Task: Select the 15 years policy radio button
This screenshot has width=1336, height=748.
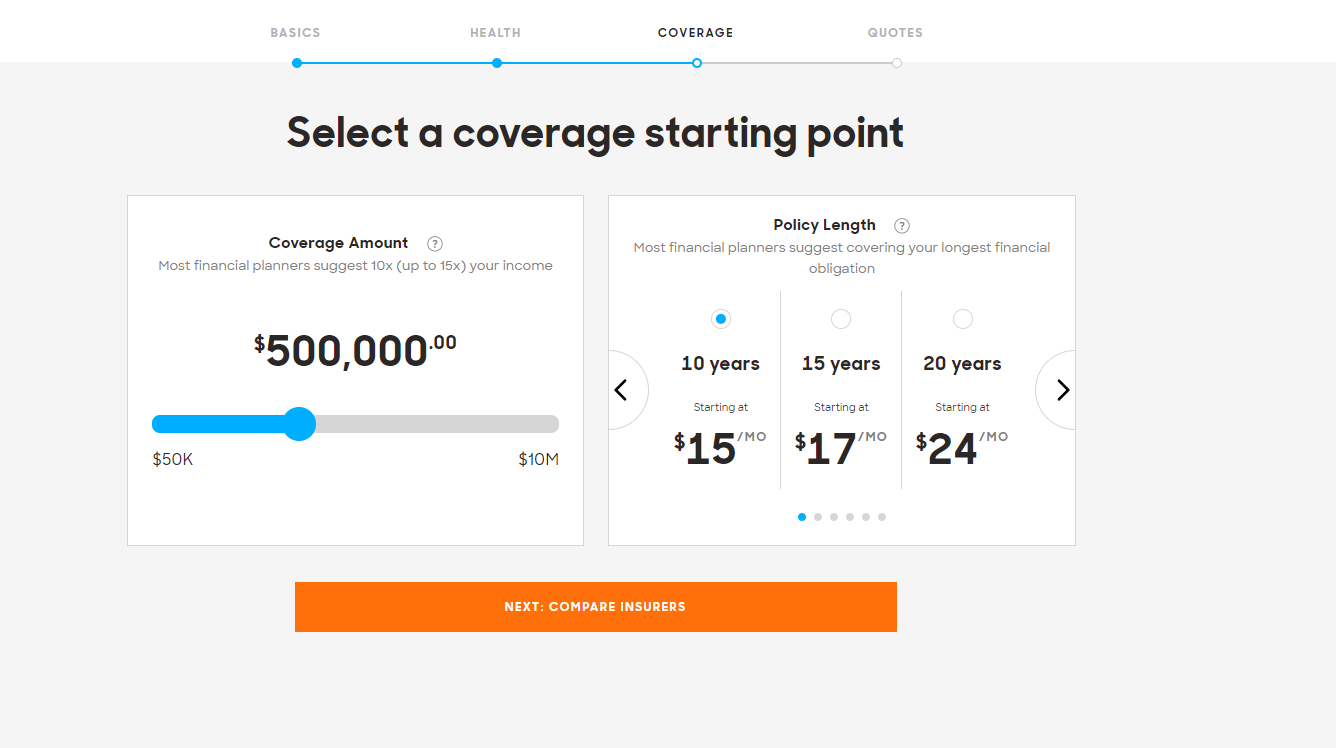Action: 841,319
